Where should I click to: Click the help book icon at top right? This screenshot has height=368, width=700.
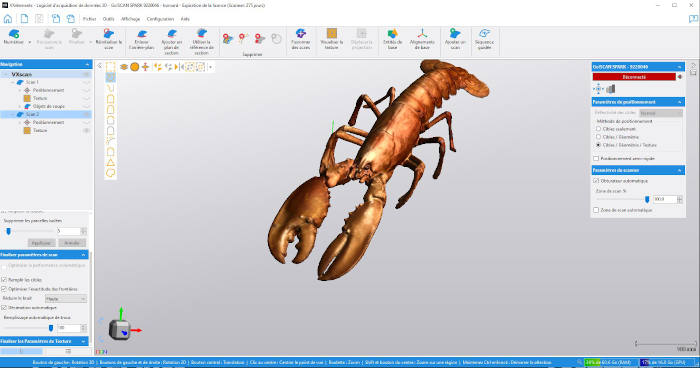click(693, 19)
